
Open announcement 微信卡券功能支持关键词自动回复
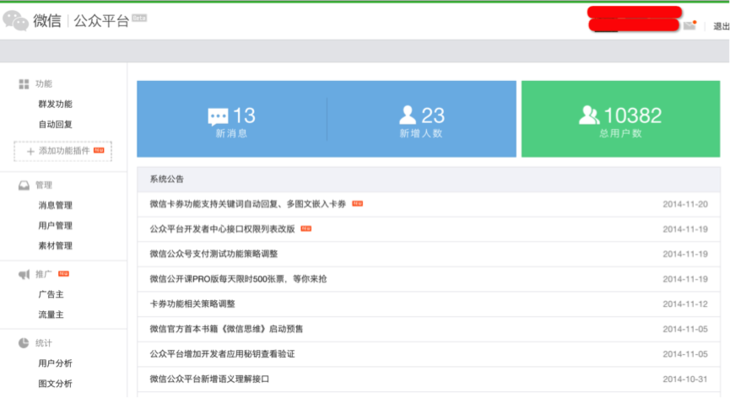pyautogui.click(x=248, y=204)
